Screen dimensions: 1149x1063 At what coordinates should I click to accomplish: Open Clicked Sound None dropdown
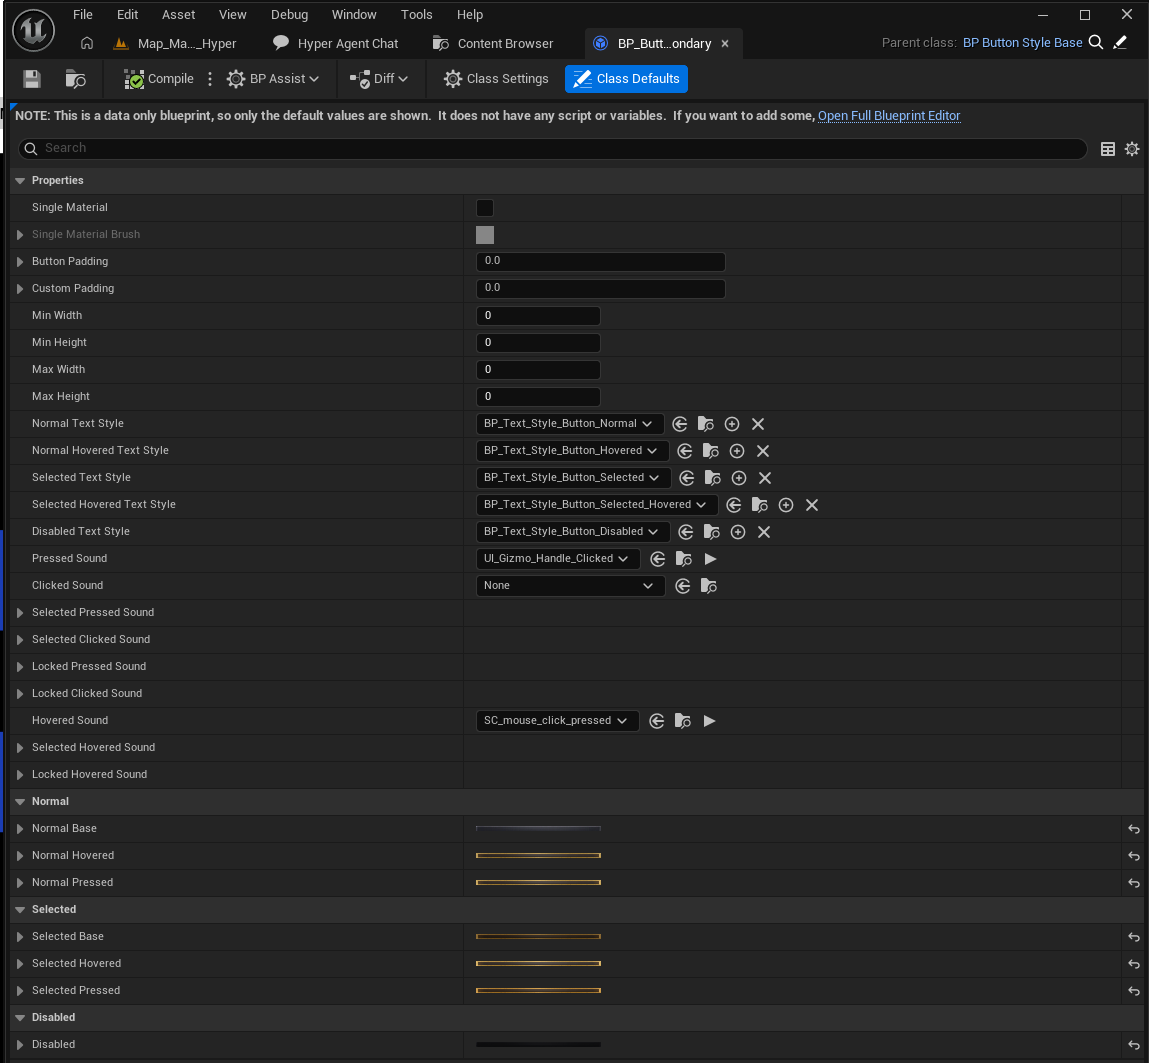[x=570, y=586]
